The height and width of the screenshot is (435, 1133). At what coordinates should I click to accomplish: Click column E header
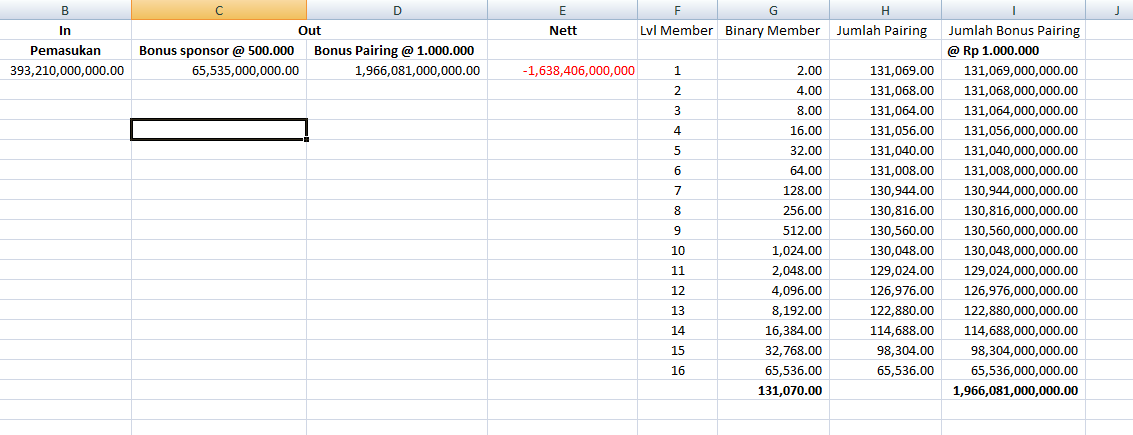[x=562, y=10]
